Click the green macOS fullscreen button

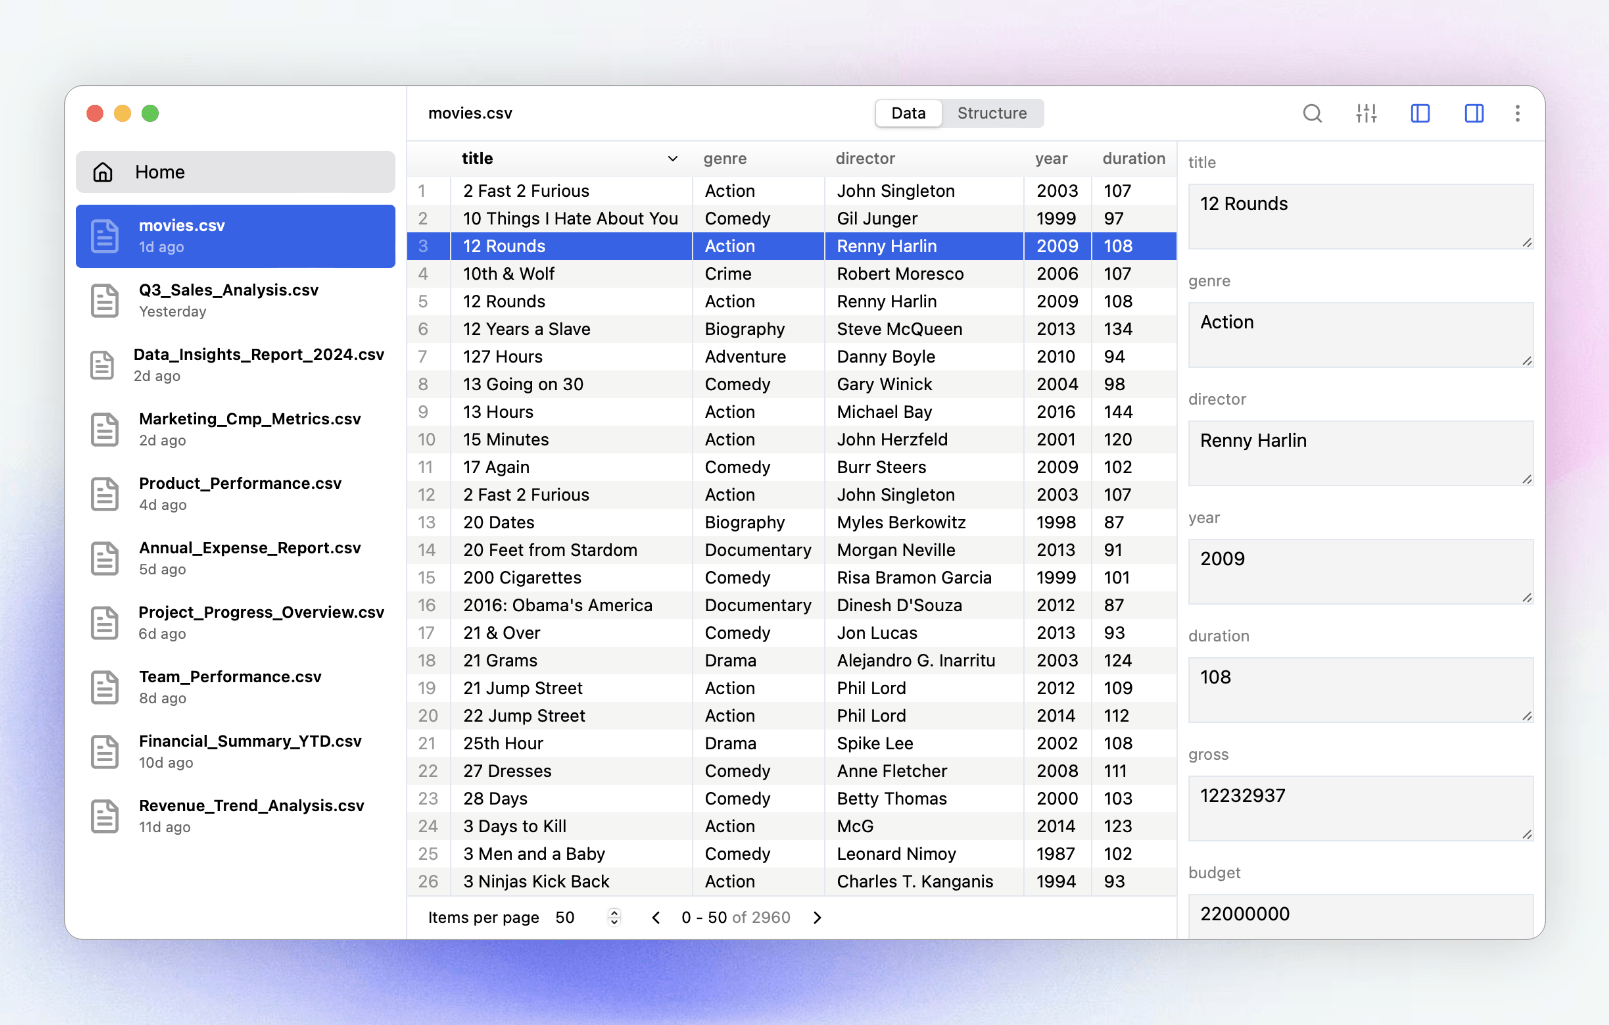pyautogui.click(x=150, y=114)
